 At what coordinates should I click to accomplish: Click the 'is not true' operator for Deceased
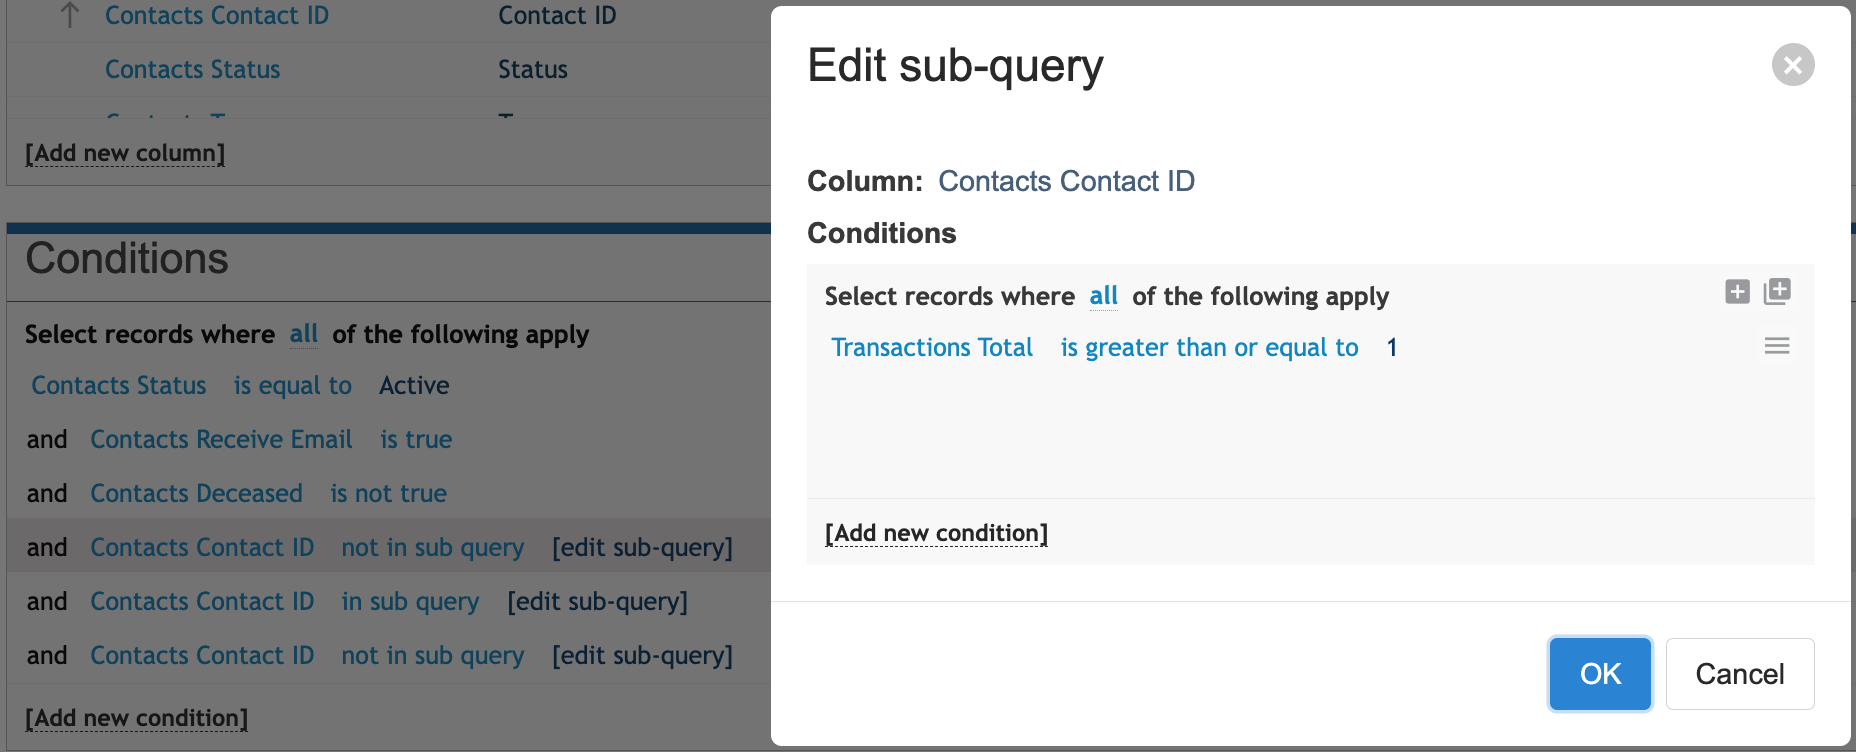tap(388, 493)
